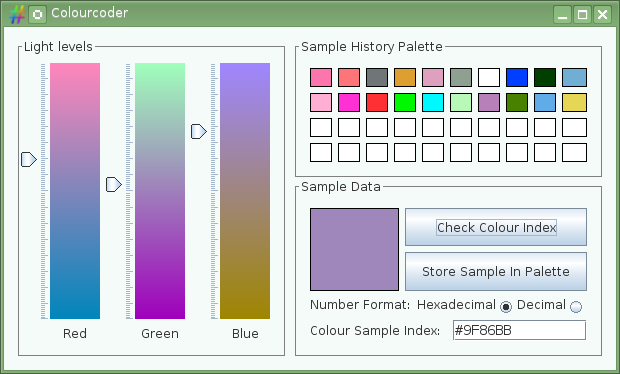Pick the olive green swatch in row two

coord(517,102)
